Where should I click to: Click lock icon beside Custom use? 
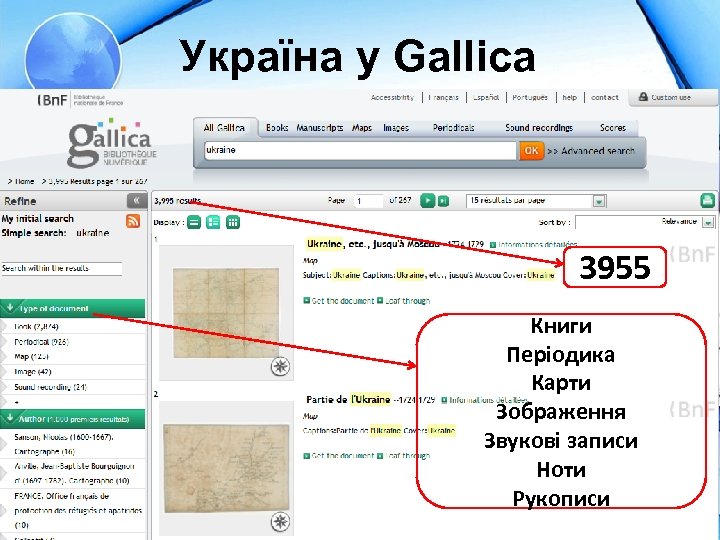coord(643,97)
